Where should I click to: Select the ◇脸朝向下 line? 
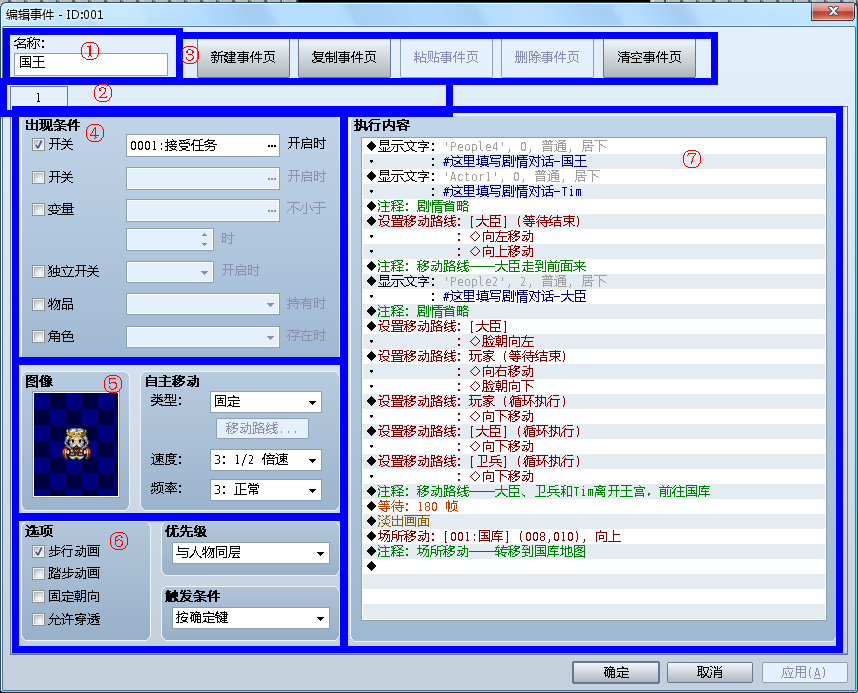pyautogui.click(x=594, y=386)
